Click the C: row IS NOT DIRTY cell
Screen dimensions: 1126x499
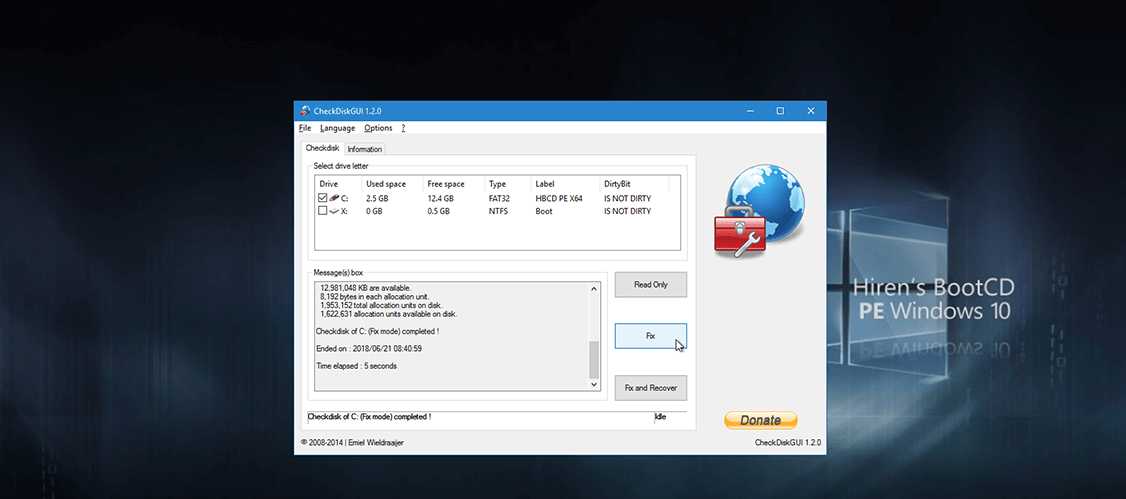(627, 198)
